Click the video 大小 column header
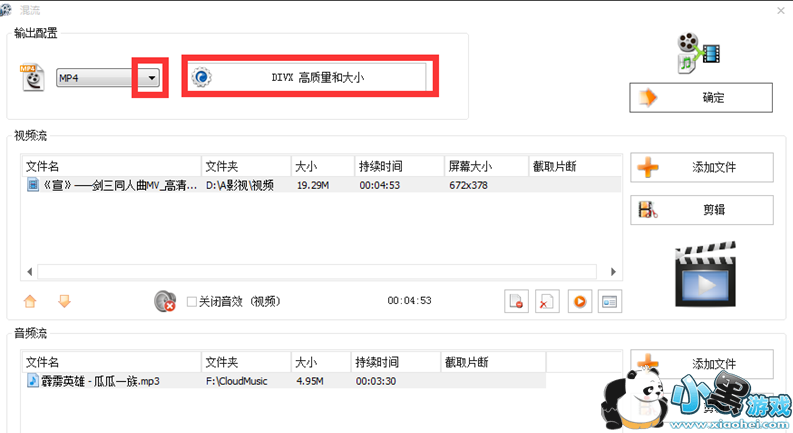Screen dimensions: 793x433 (323, 166)
